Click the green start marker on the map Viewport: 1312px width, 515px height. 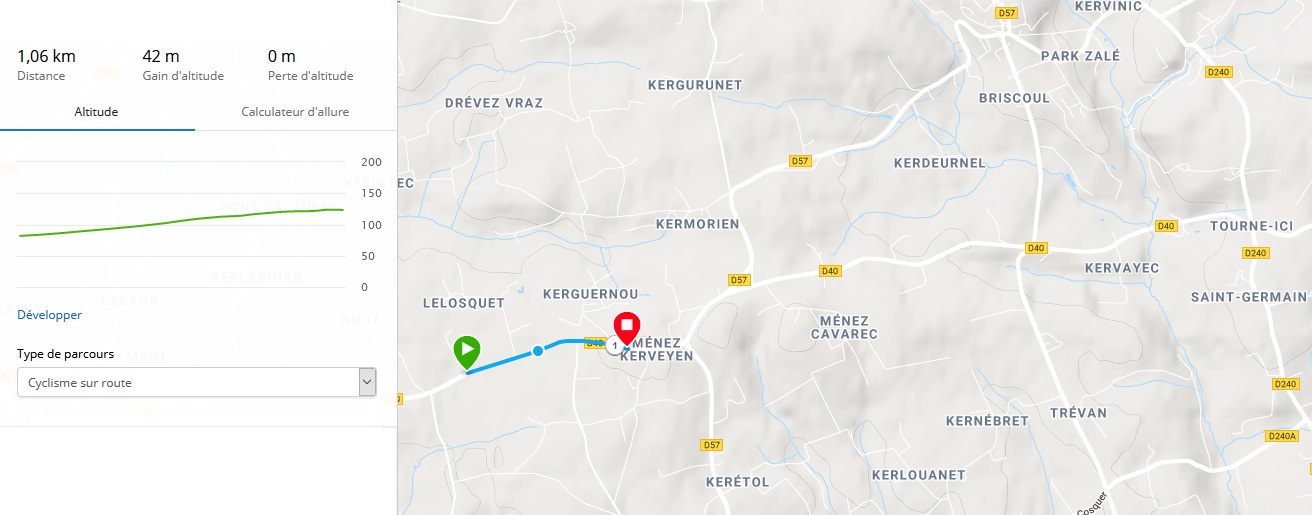click(466, 352)
